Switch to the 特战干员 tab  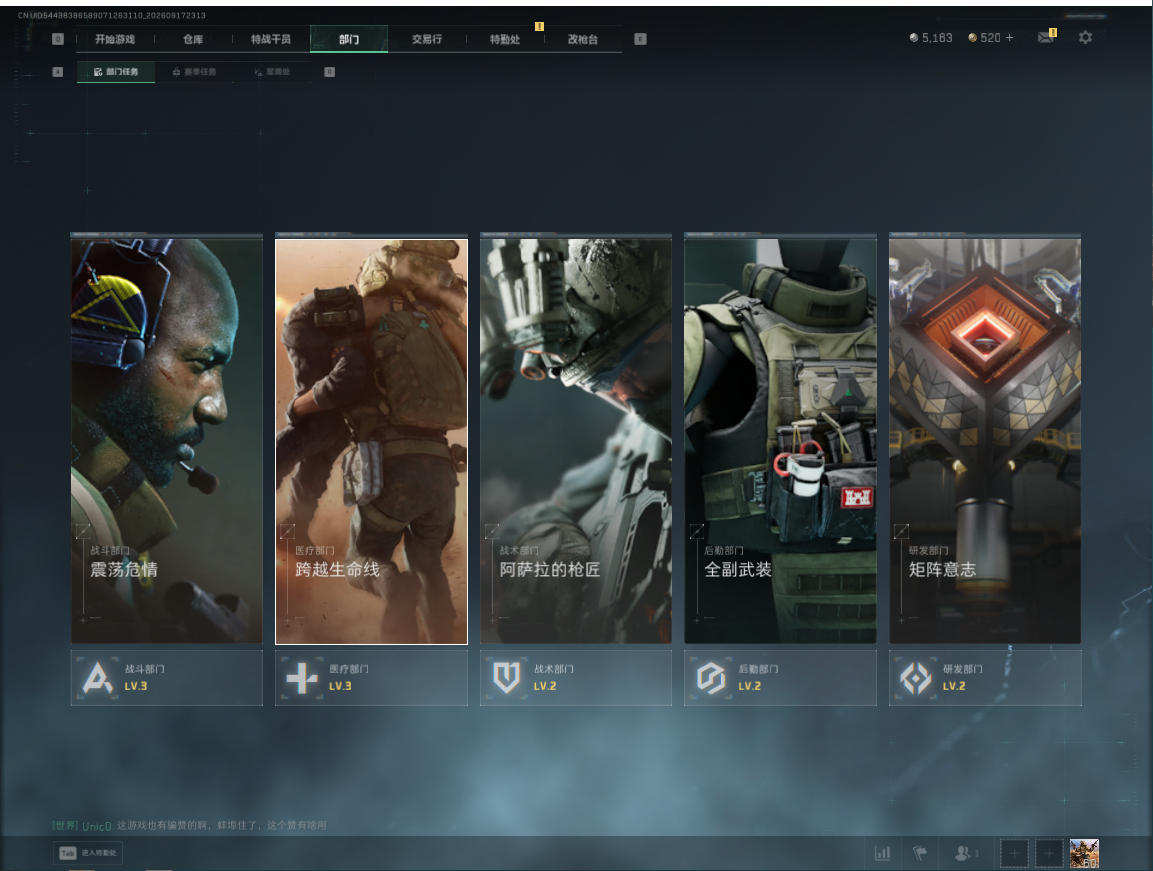pos(271,39)
